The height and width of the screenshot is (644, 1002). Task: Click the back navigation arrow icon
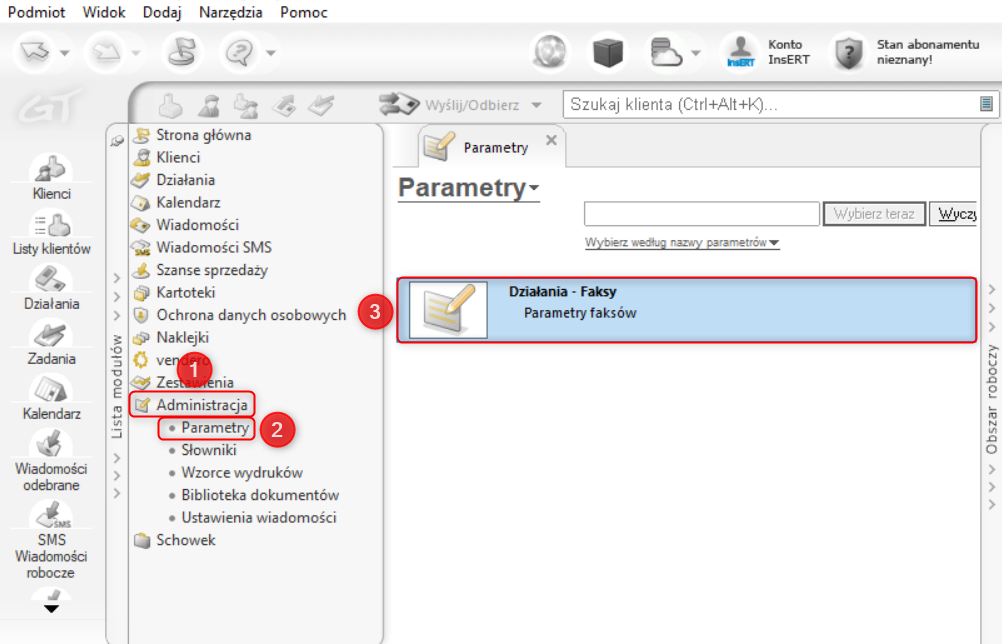(x=35, y=52)
